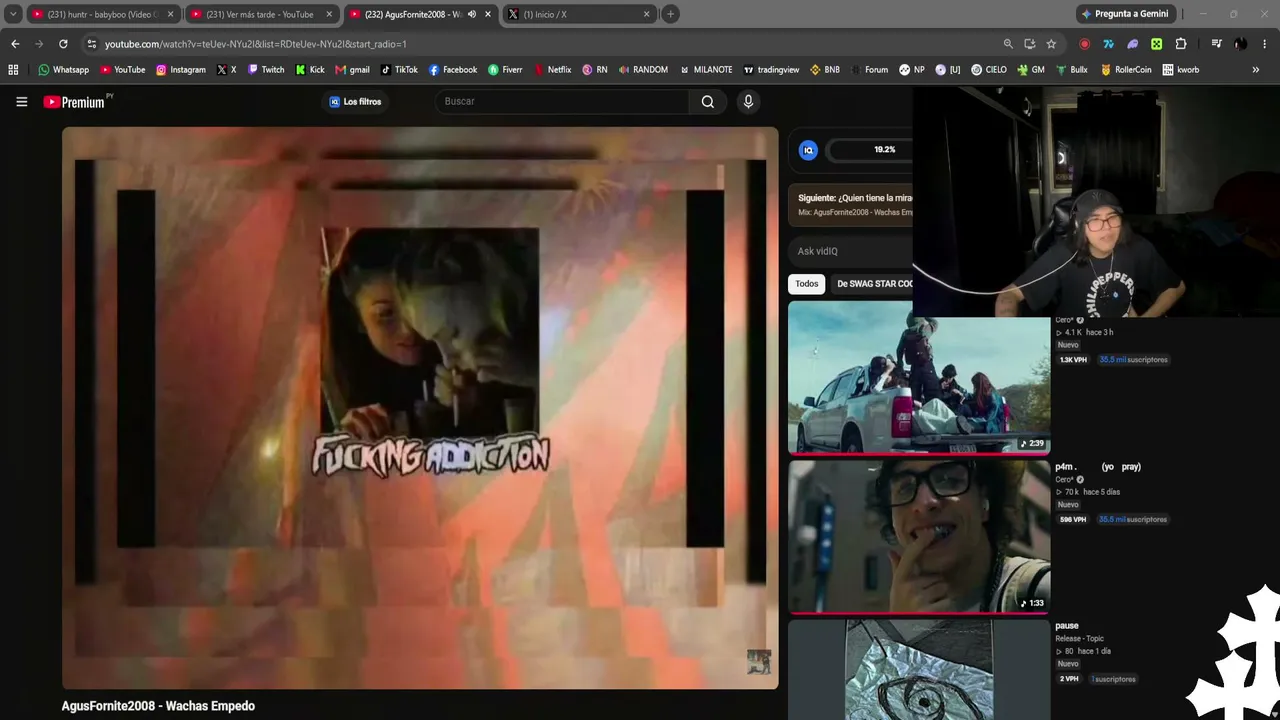Screen dimensions: 1280x720
Task: Click the main video player
Action: pyautogui.click(x=420, y=408)
